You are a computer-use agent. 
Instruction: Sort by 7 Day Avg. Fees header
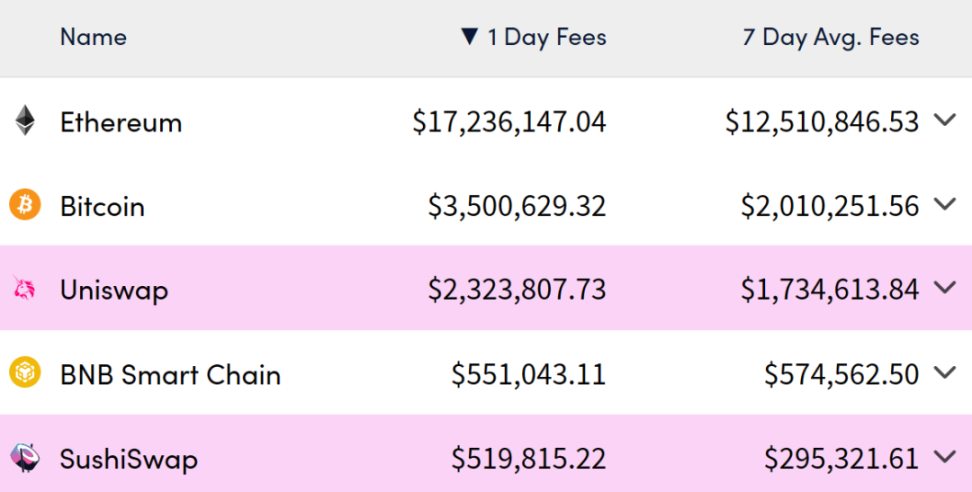[831, 37]
